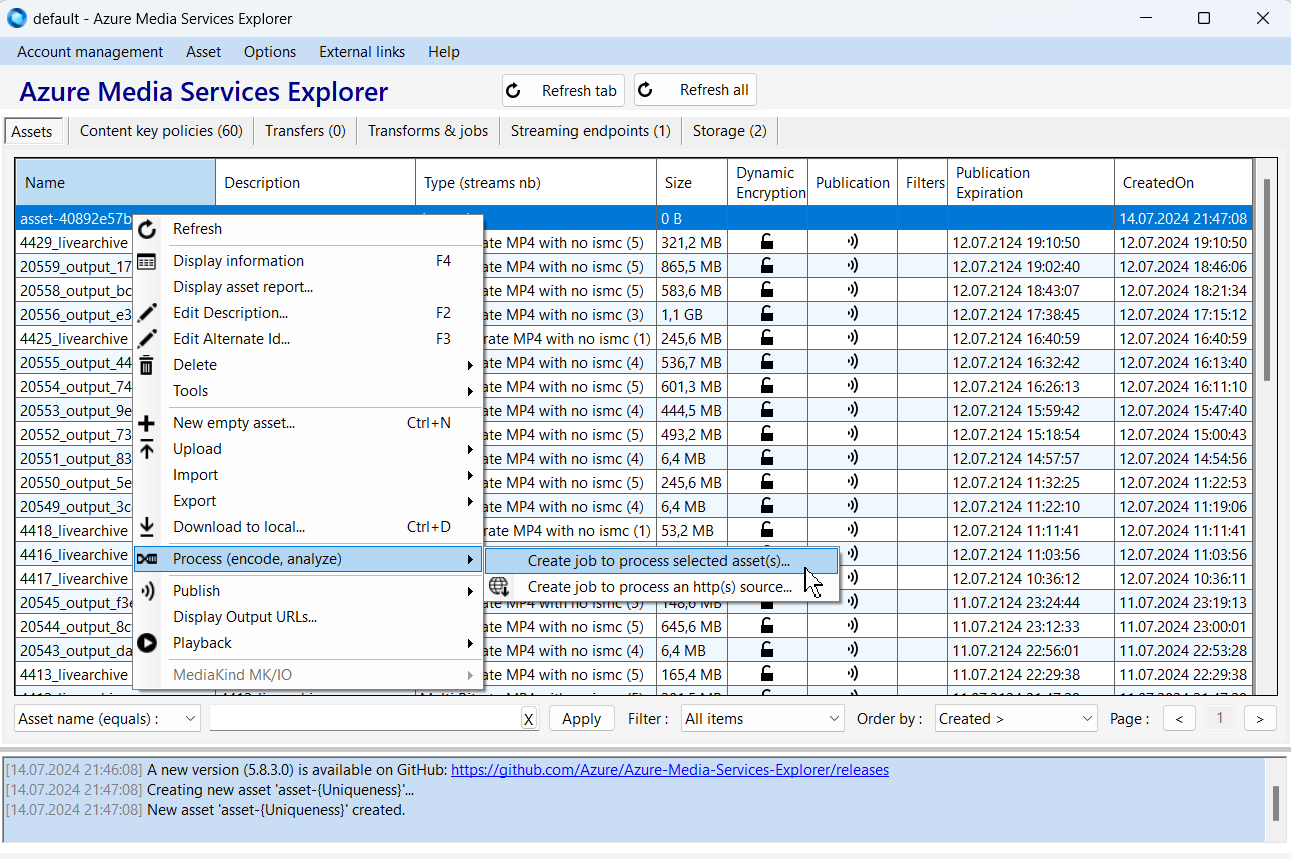Switch to Transfers (0) tab
This screenshot has height=859, width=1291.
tap(305, 131)
